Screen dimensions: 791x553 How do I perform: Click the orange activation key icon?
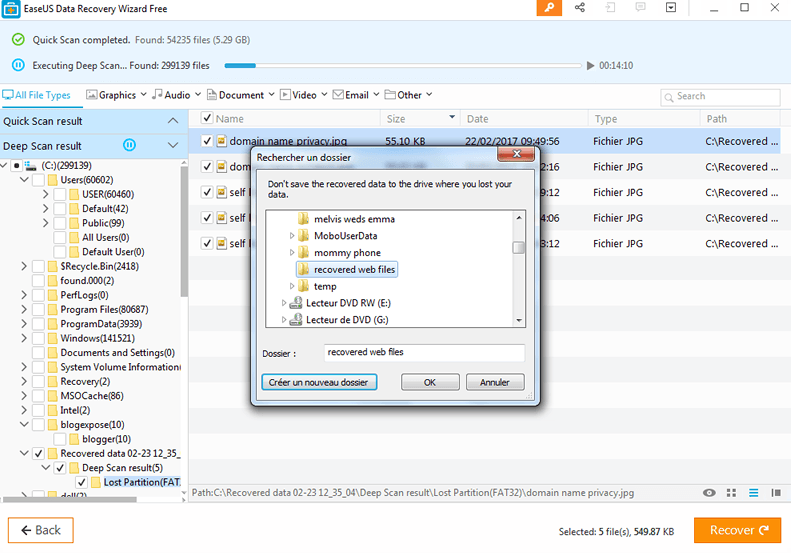point(549,8)
